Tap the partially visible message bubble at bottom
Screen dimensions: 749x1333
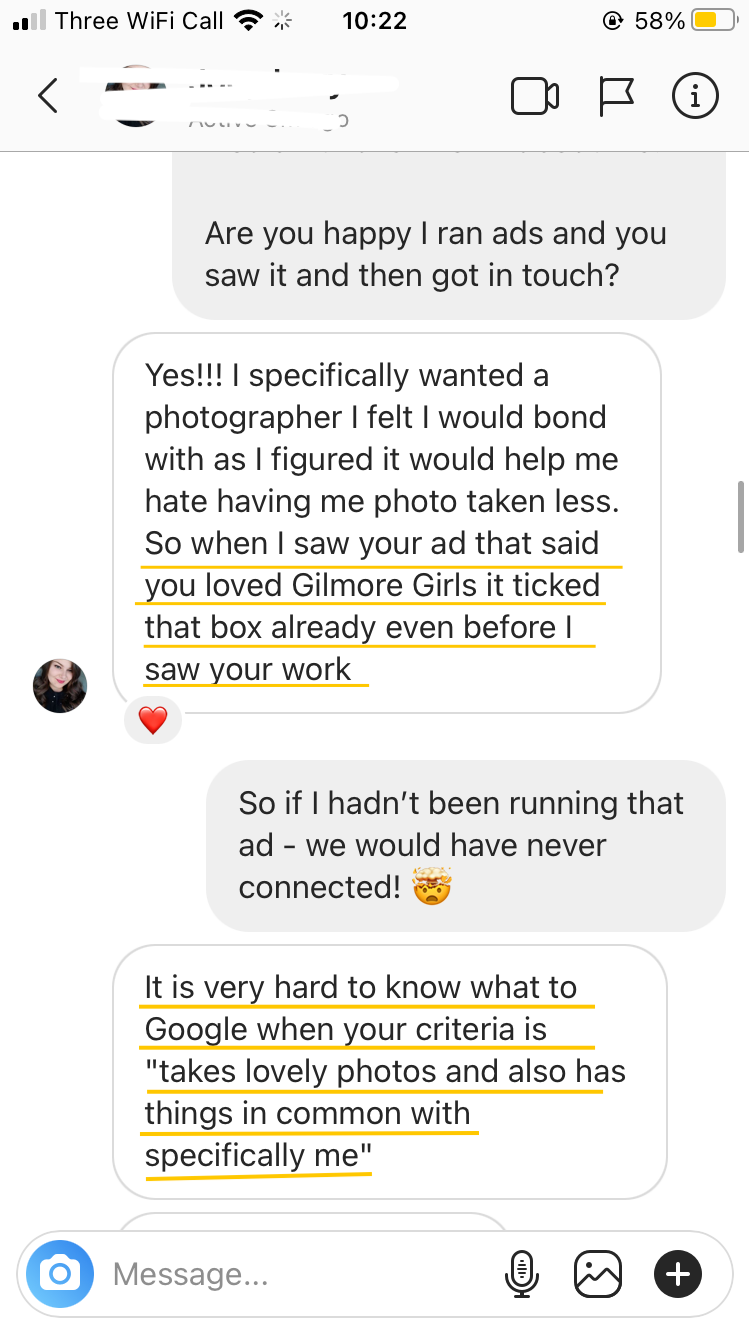tap(315, 1222)
